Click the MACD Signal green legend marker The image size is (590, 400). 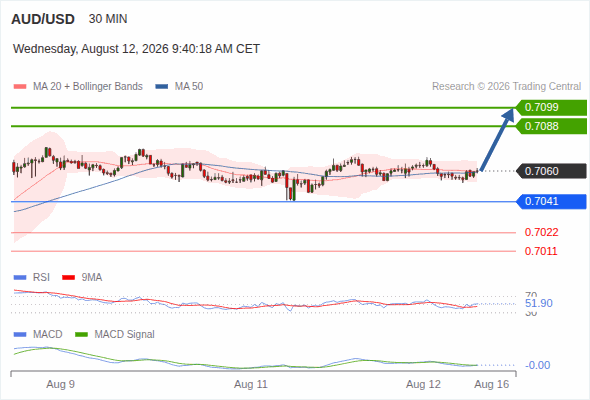point(81,335)
